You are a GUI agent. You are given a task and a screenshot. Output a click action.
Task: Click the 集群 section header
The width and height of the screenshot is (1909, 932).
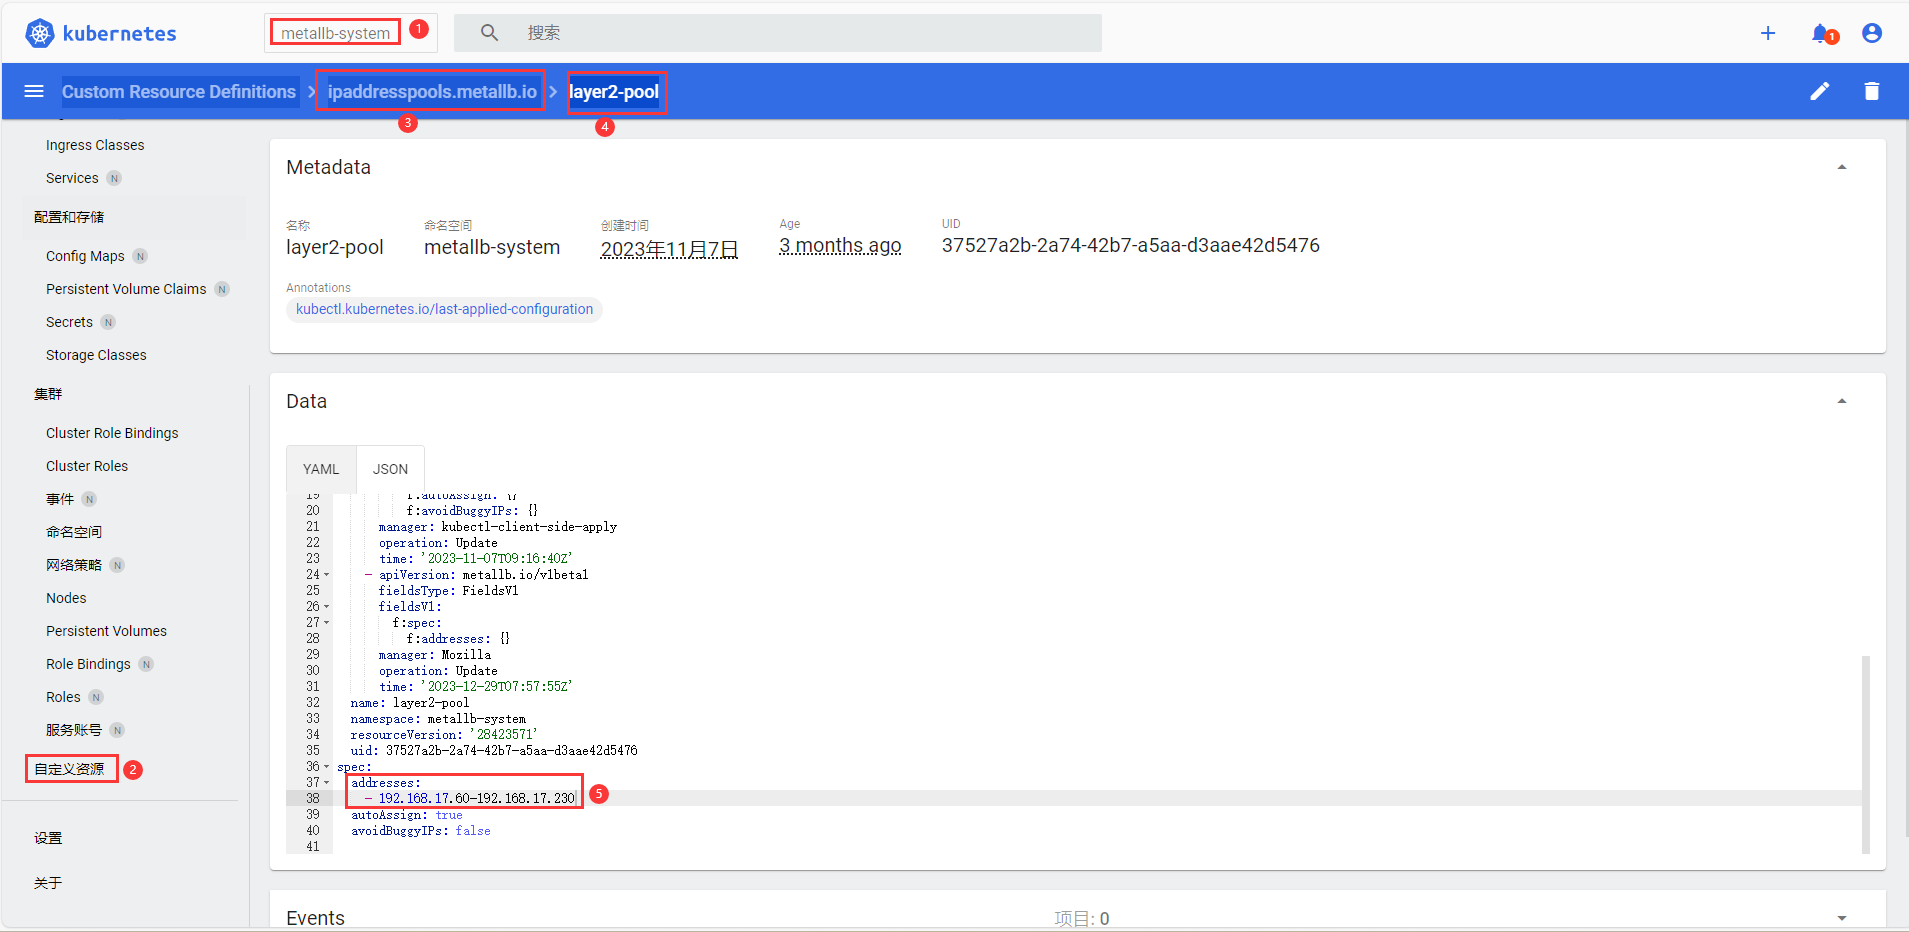pos(48,394)
